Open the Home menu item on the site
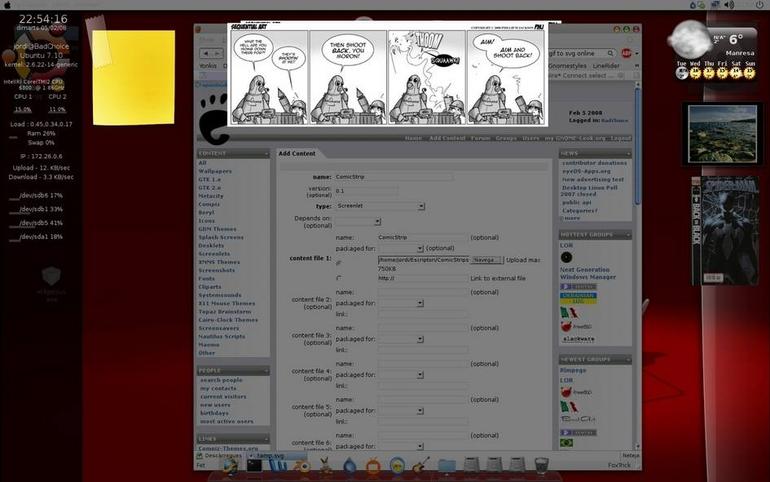This screenshot has width=770, height=482. (x=413, y=138)
